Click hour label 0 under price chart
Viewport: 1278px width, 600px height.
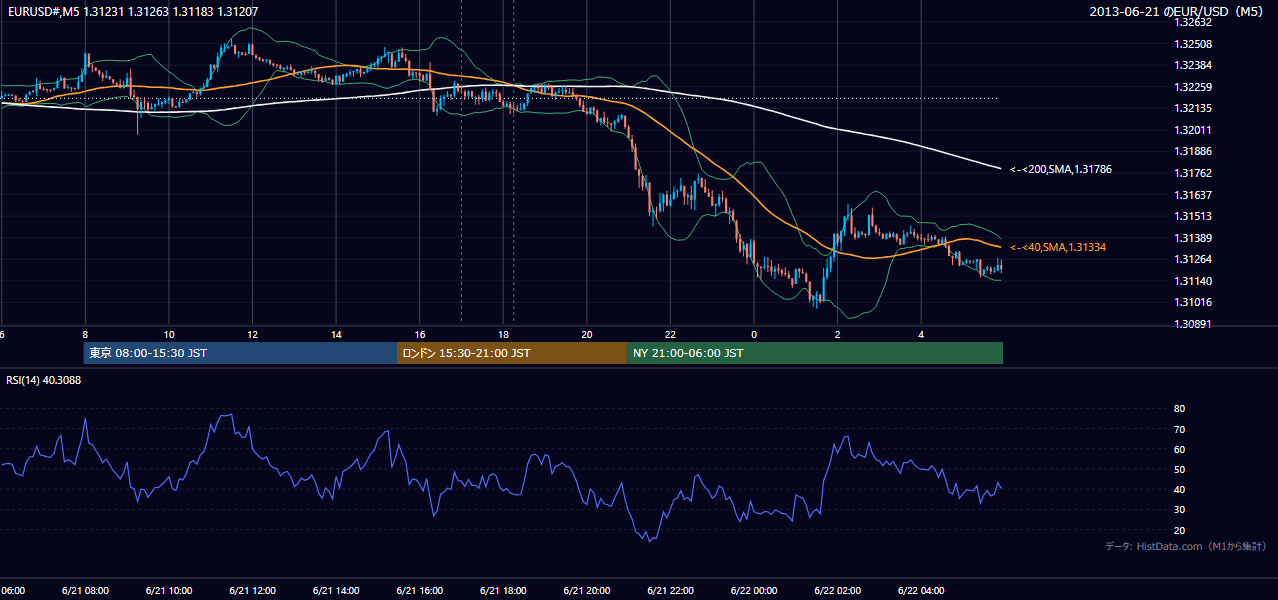[754, 334]
